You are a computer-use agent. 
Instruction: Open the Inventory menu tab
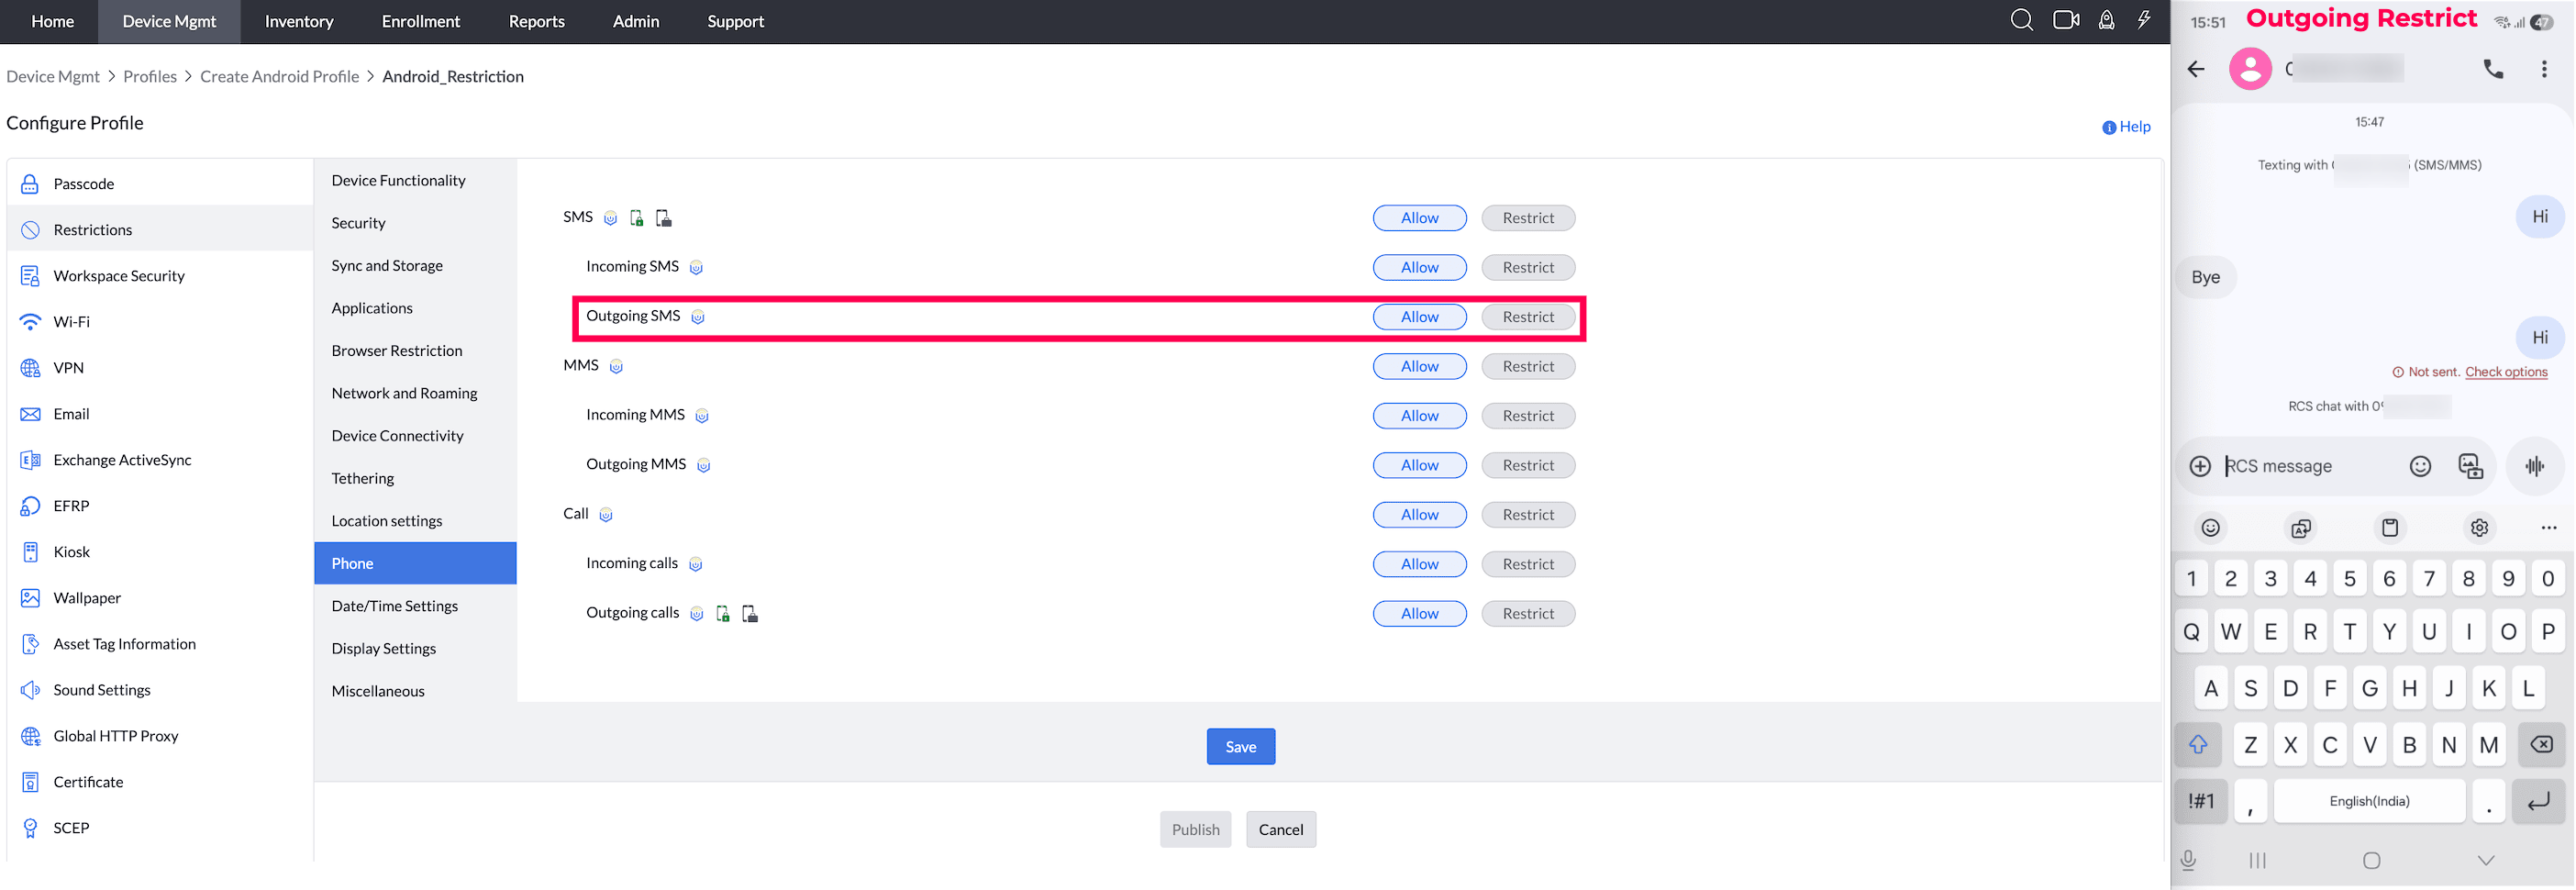(x=299, y=21)
